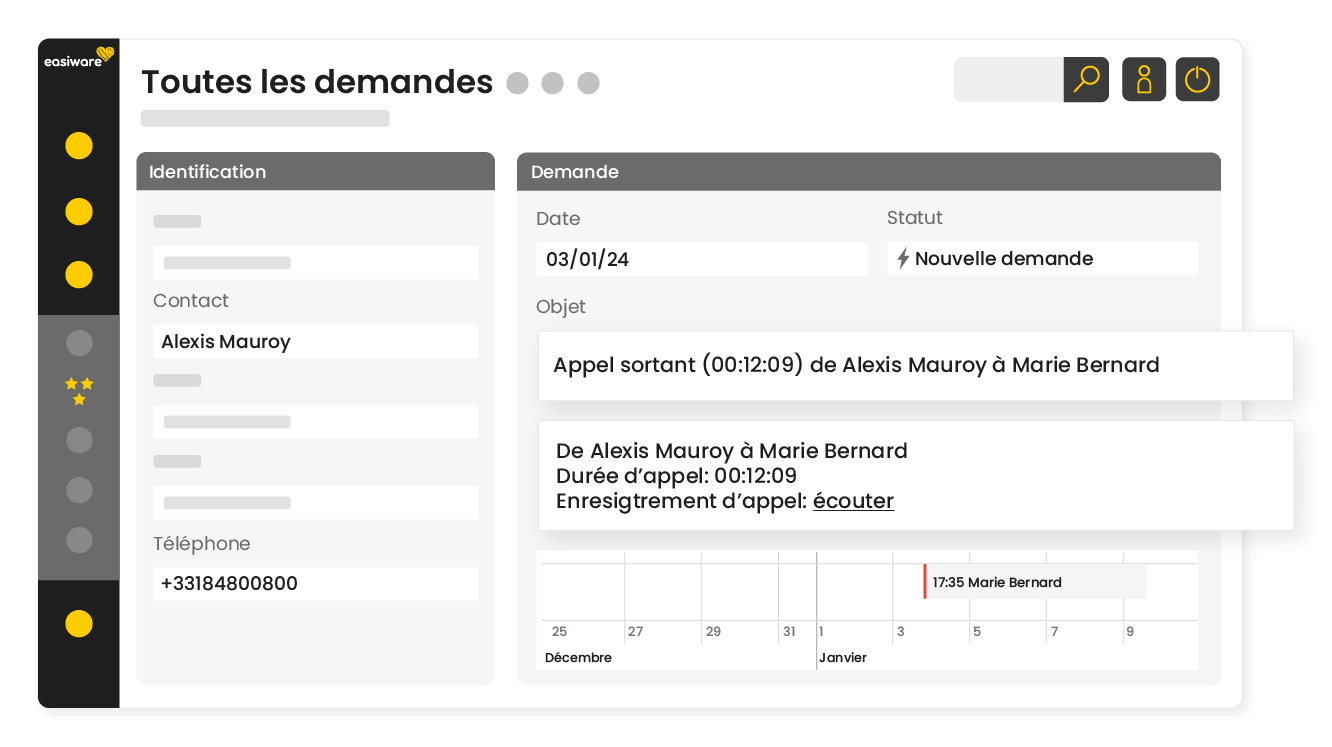Open the écouter call recording link
This screenshot has width=1332, height=747.
click(x=853, y=500)
